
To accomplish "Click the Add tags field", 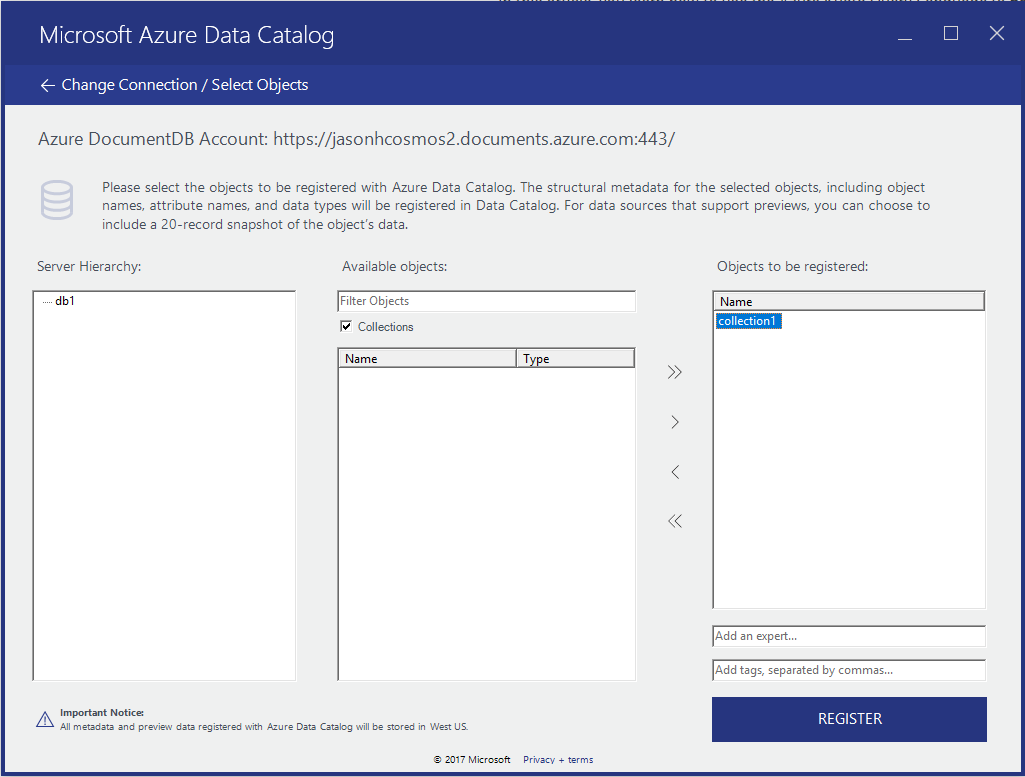I will (848, 670).
